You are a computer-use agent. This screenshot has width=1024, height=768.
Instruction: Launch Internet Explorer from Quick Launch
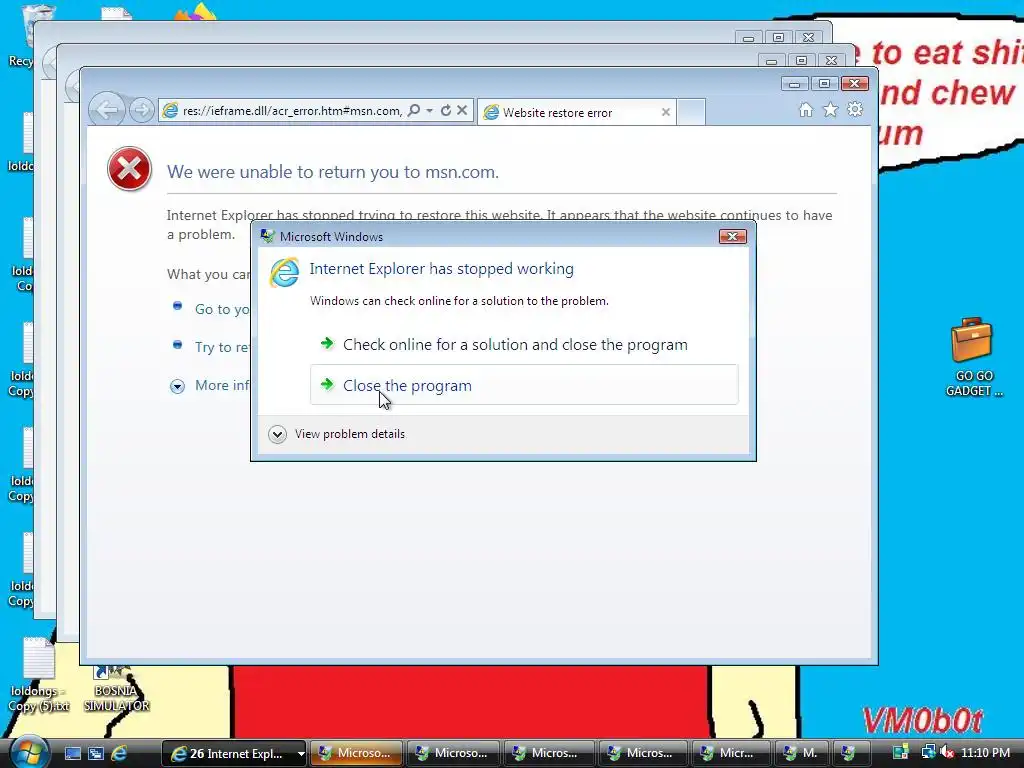(120, 753)
